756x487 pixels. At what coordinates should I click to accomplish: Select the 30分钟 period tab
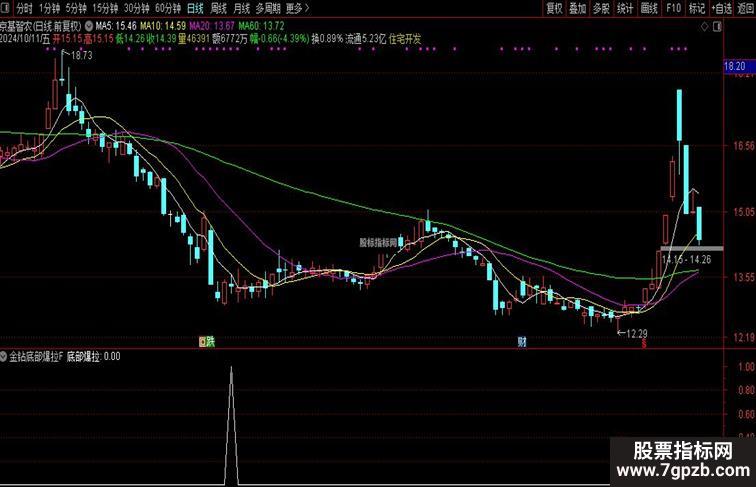tap(136, 8)
